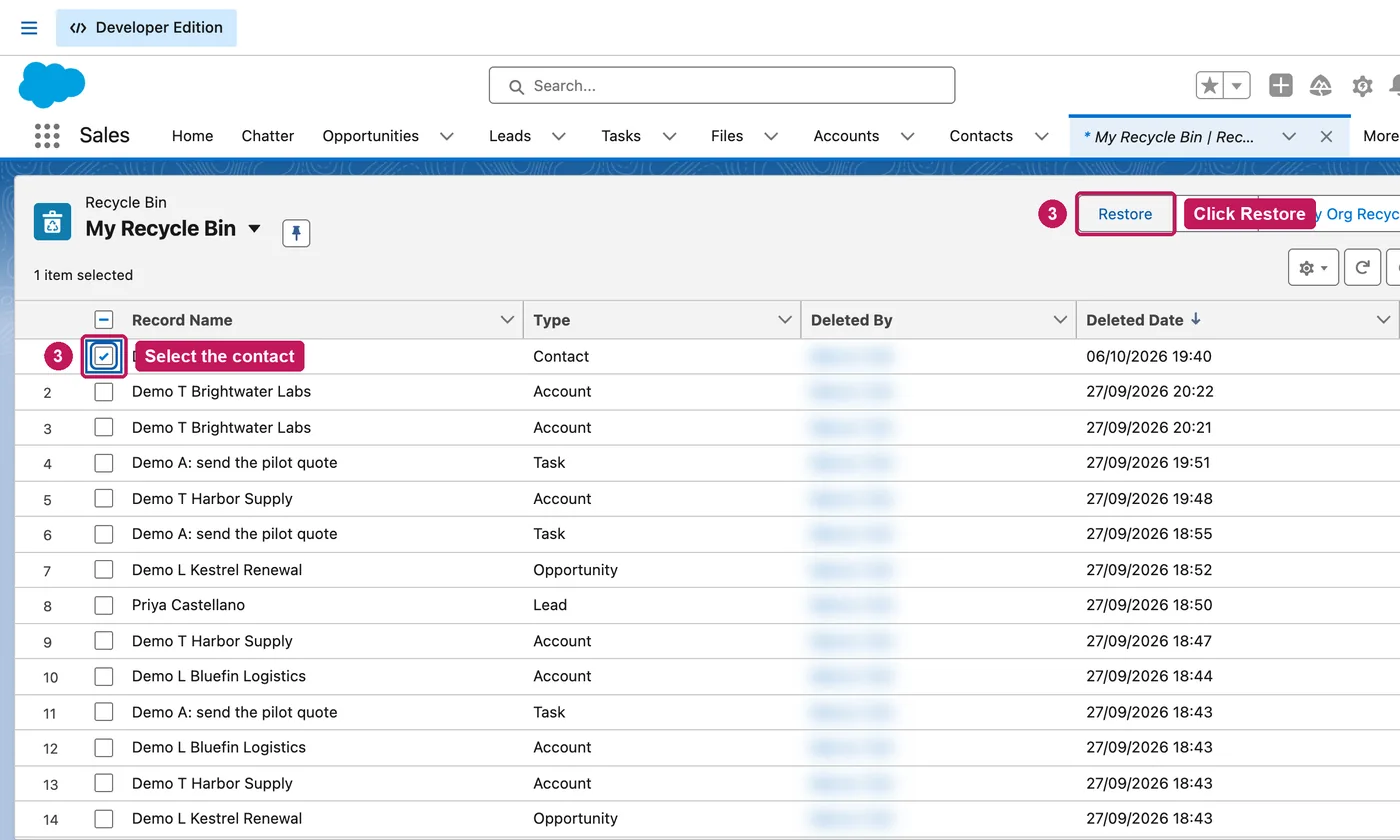Image resolution: width=1400 pixels, height=840 pixels.
Task: Expand the Leads tab dropdown chevron
Action: [x=558, y=137]
